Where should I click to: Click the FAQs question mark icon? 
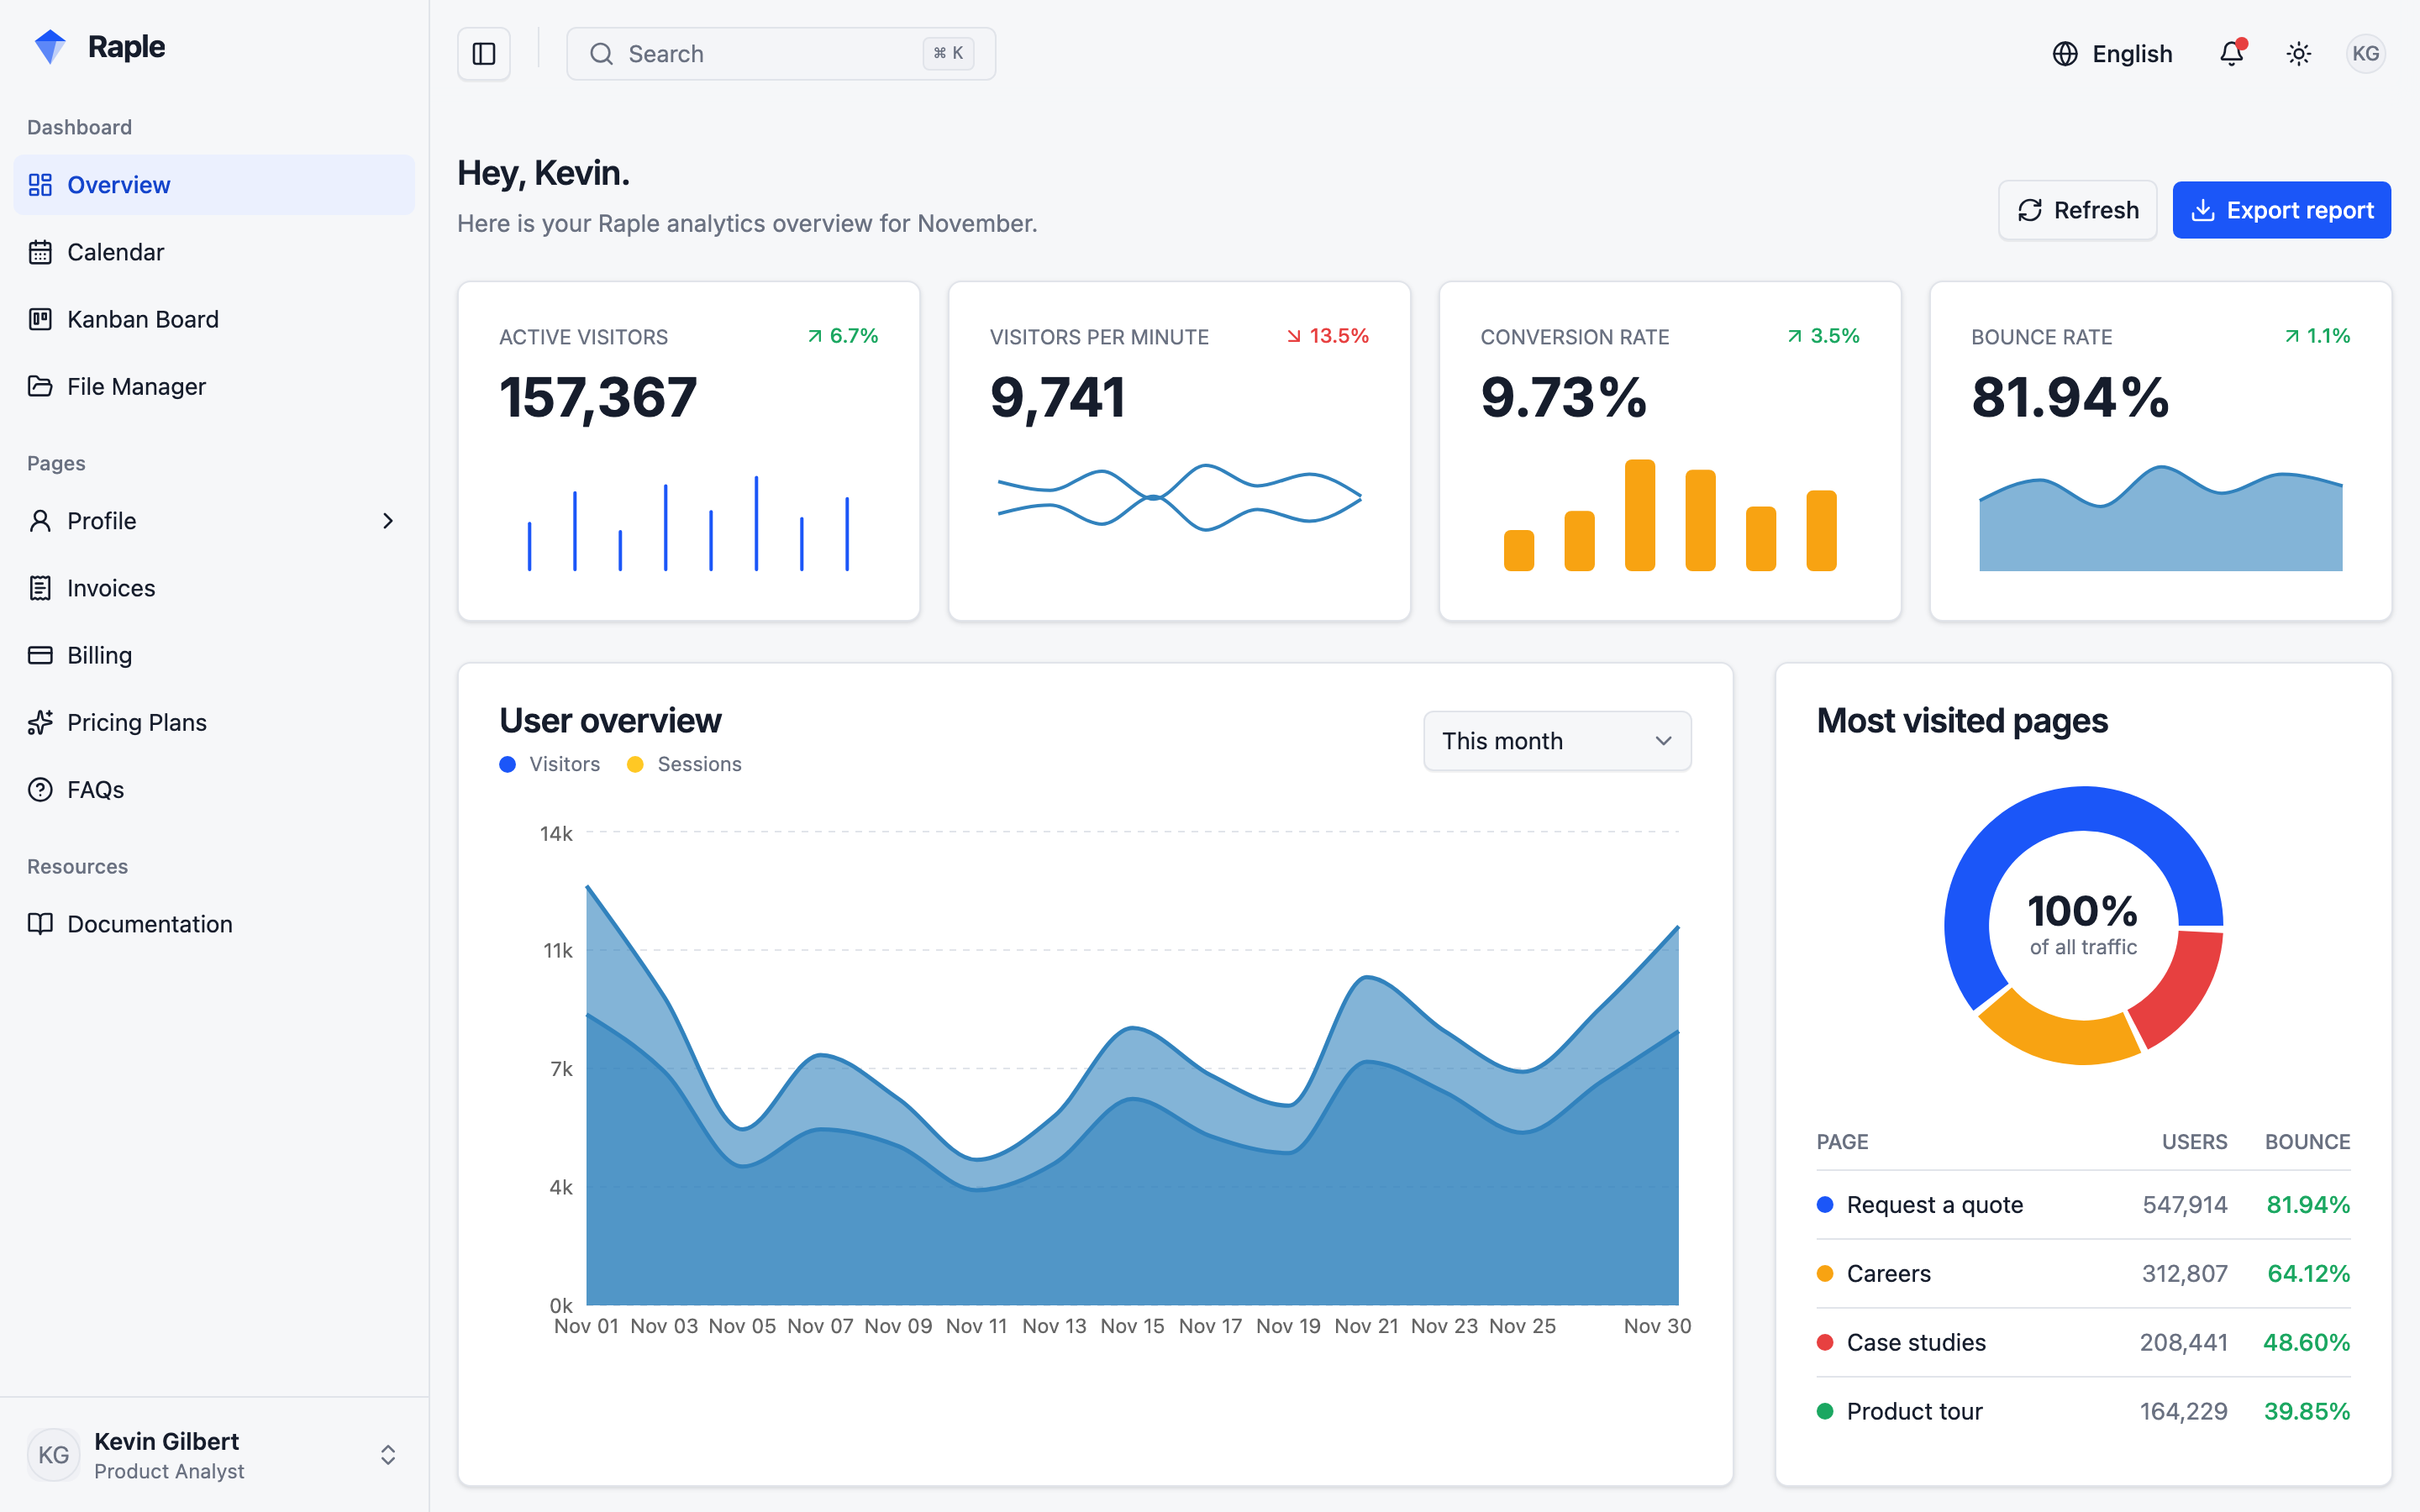40,790
